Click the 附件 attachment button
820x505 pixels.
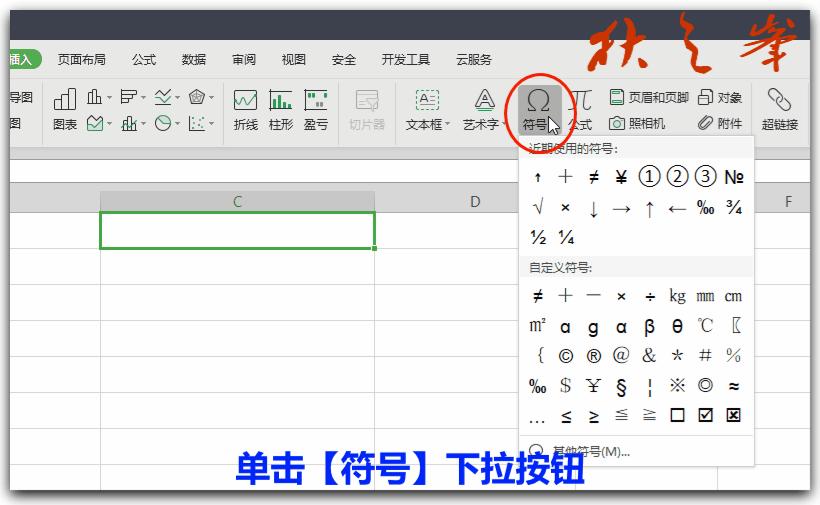point(720,123)
